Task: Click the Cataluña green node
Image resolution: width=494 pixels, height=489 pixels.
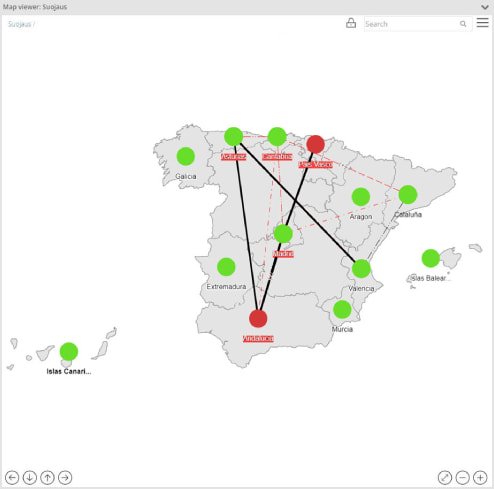Action: tap(408, 195)
